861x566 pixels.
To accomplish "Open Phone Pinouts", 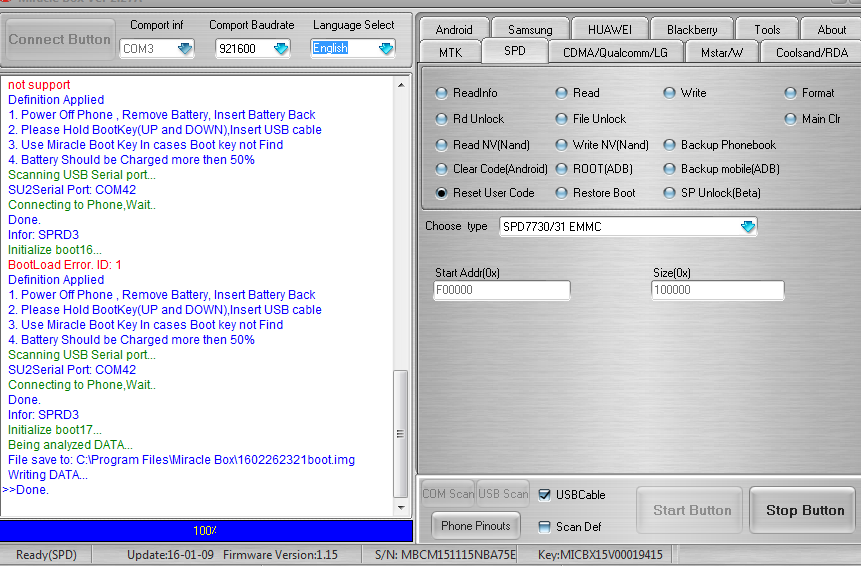I will [476, 526].
